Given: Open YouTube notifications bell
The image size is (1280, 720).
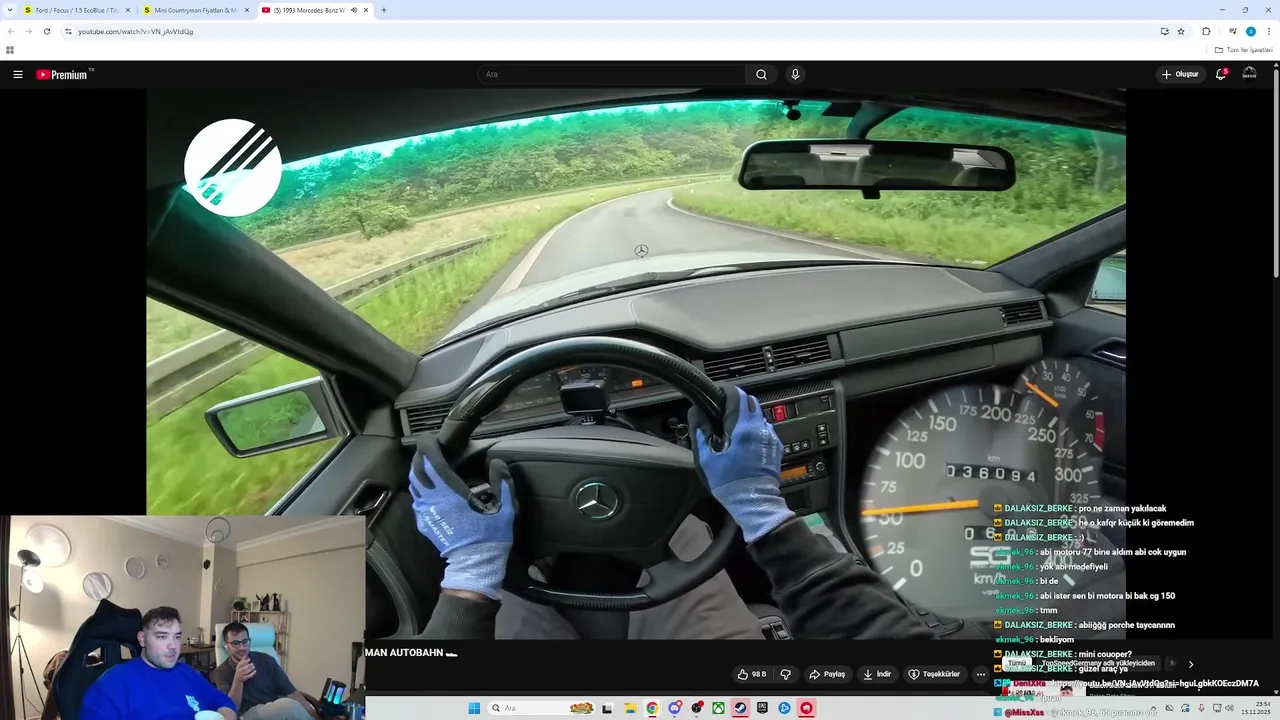Looking at the screenshot, I should [1221, 74].
